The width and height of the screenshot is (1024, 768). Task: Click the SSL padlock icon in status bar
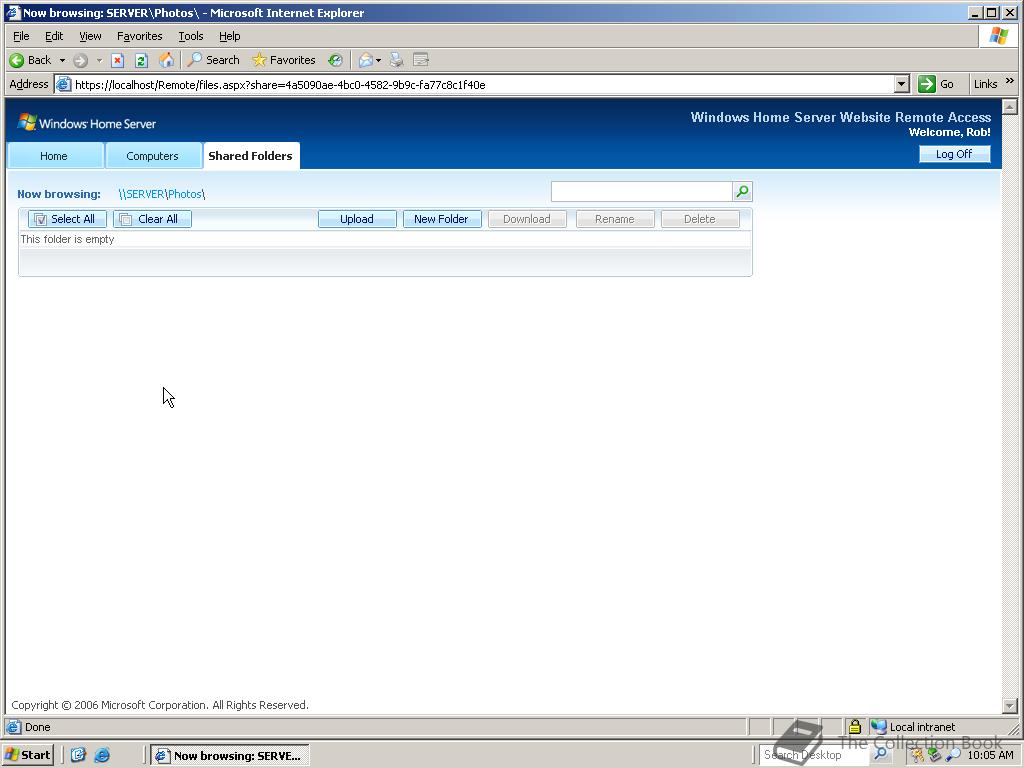[854, 726]
